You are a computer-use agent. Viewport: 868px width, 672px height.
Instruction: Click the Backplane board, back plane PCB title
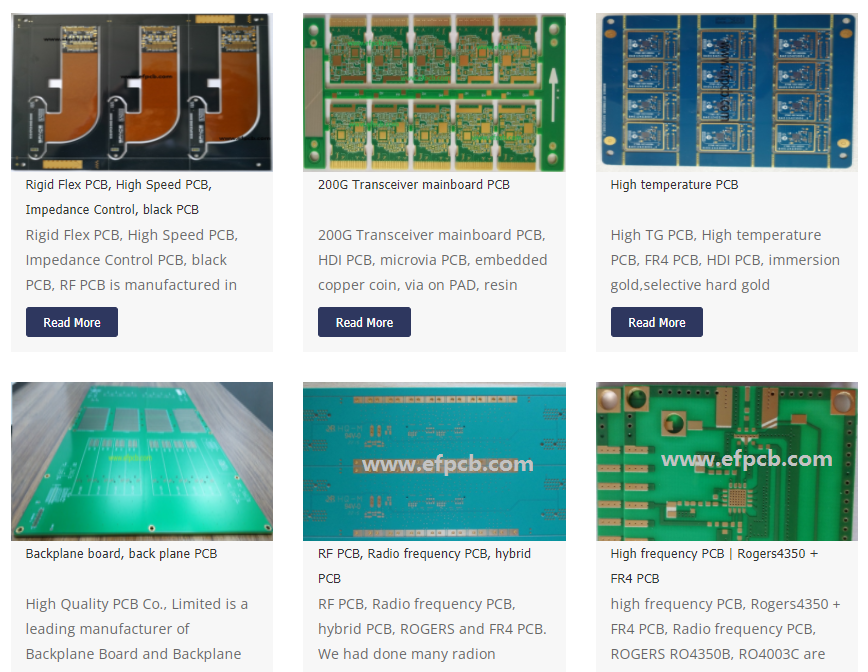pyautogui.click(x=121, y=554)
